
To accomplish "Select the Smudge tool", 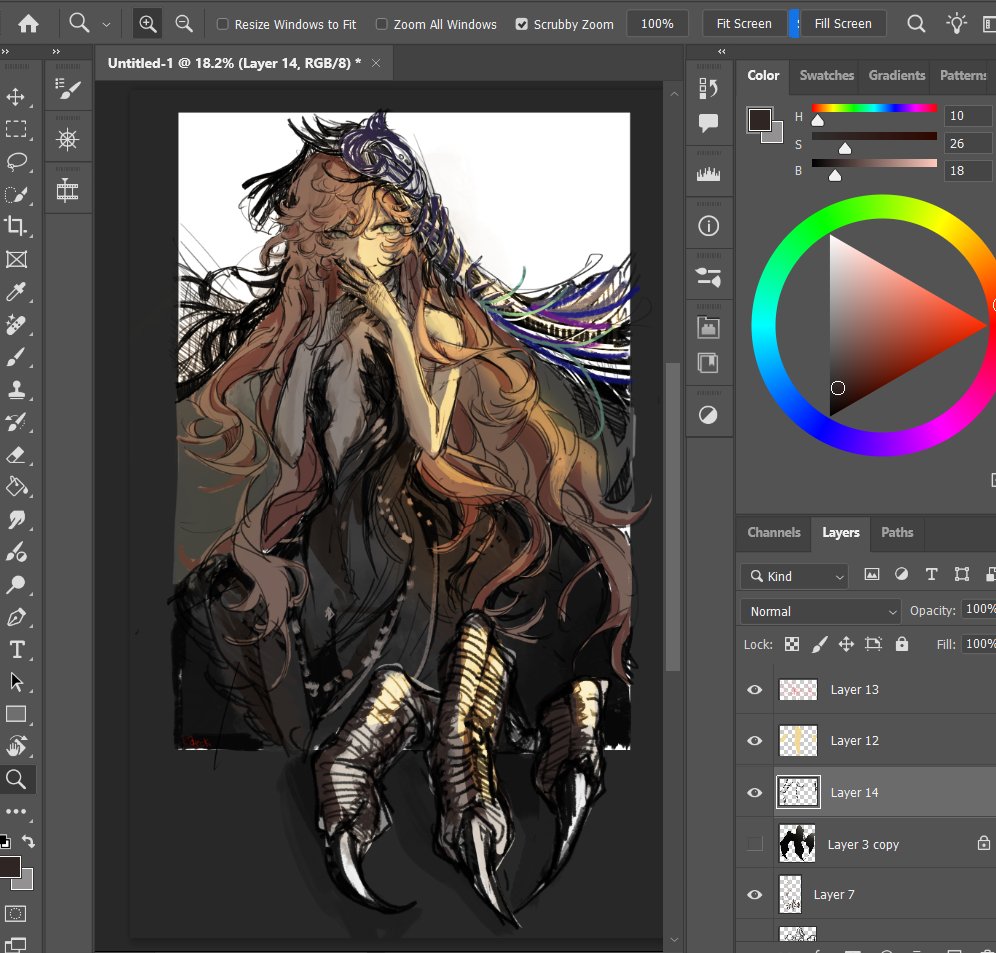I will point(16,520).
